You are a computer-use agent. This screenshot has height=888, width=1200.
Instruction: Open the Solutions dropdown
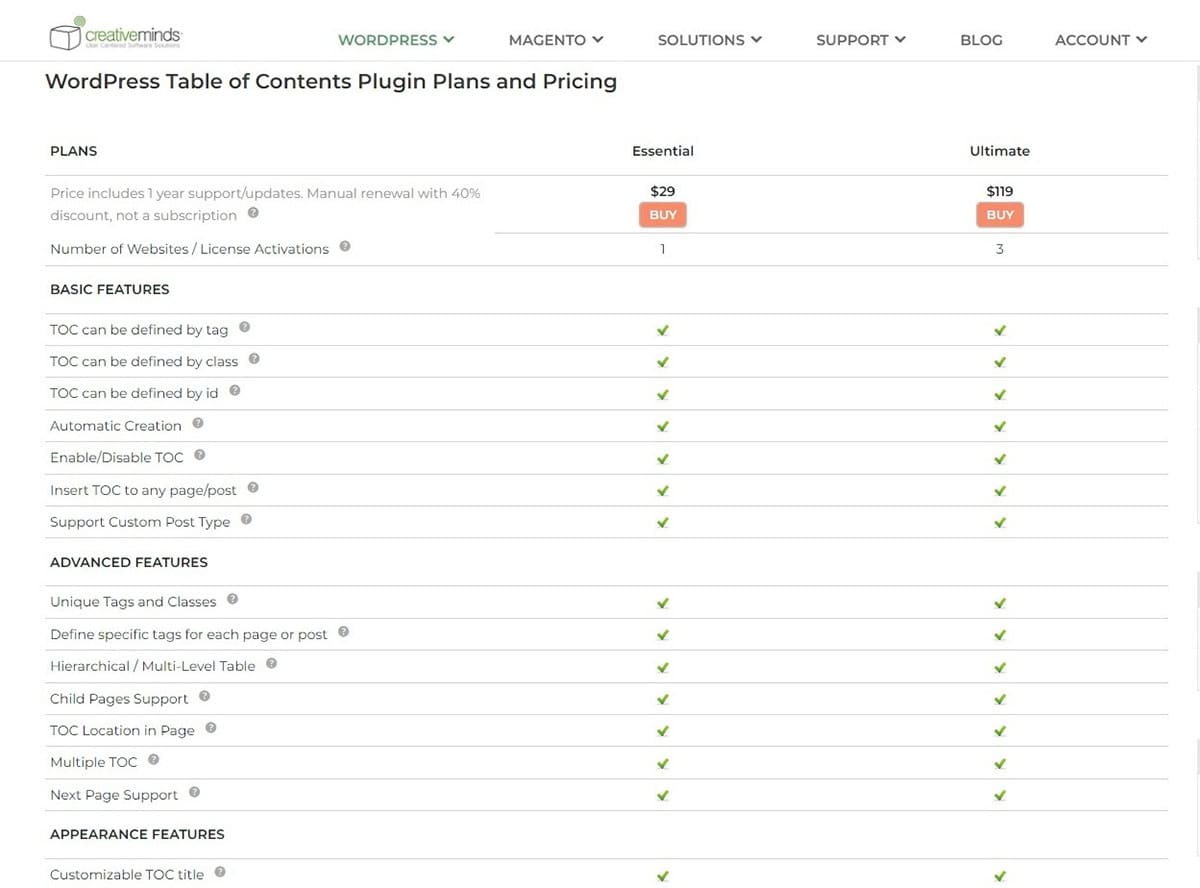pos(710,40)
